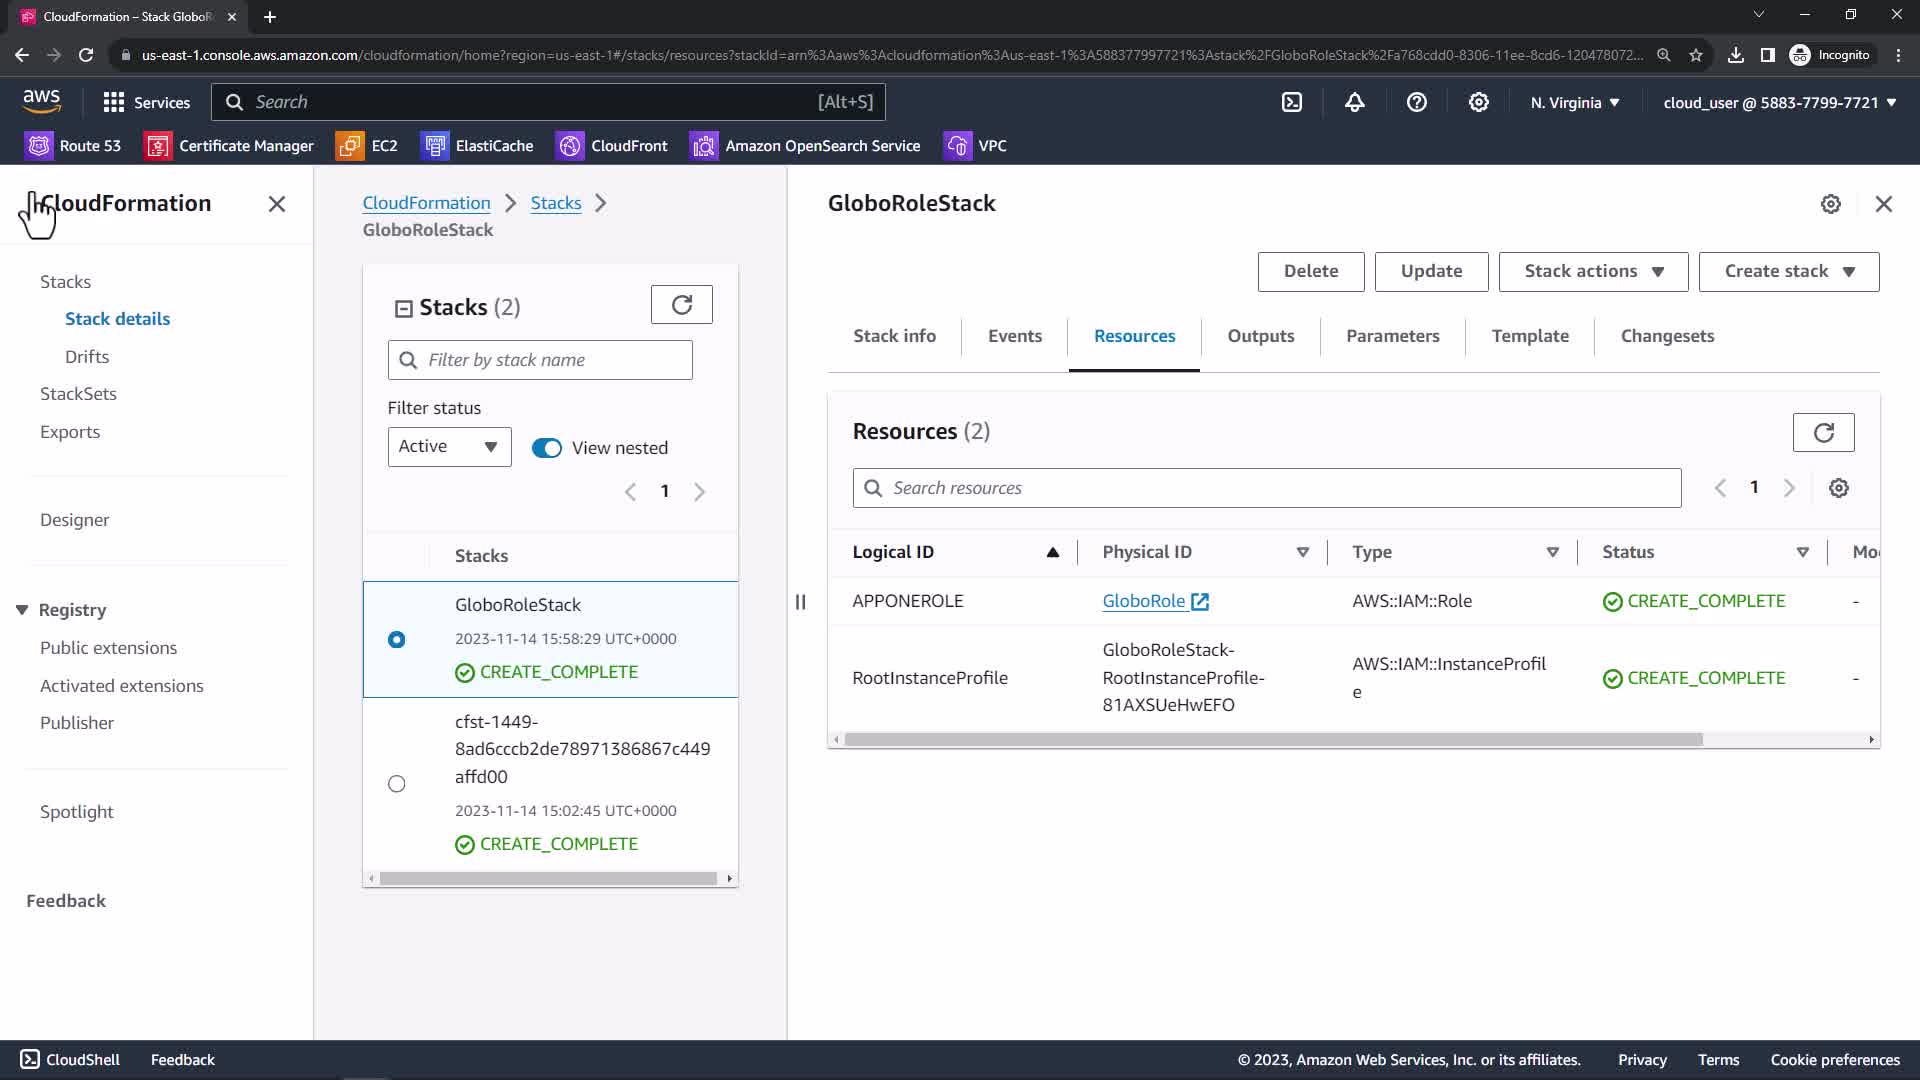Click the Delete stack button
The width and height of the screenshot is (1920, 1080).
(1310, 272)
